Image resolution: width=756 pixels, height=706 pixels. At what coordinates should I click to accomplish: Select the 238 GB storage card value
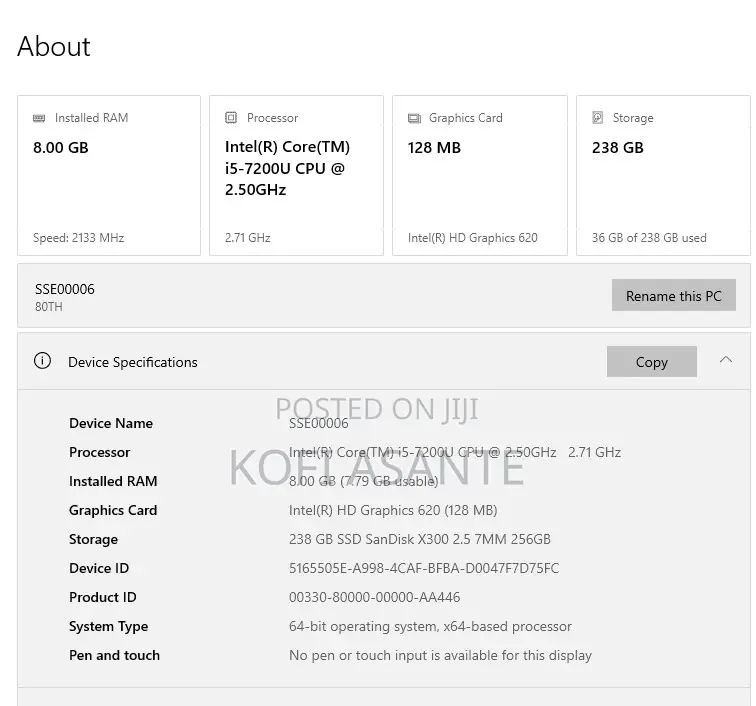[x=618, y=148]
